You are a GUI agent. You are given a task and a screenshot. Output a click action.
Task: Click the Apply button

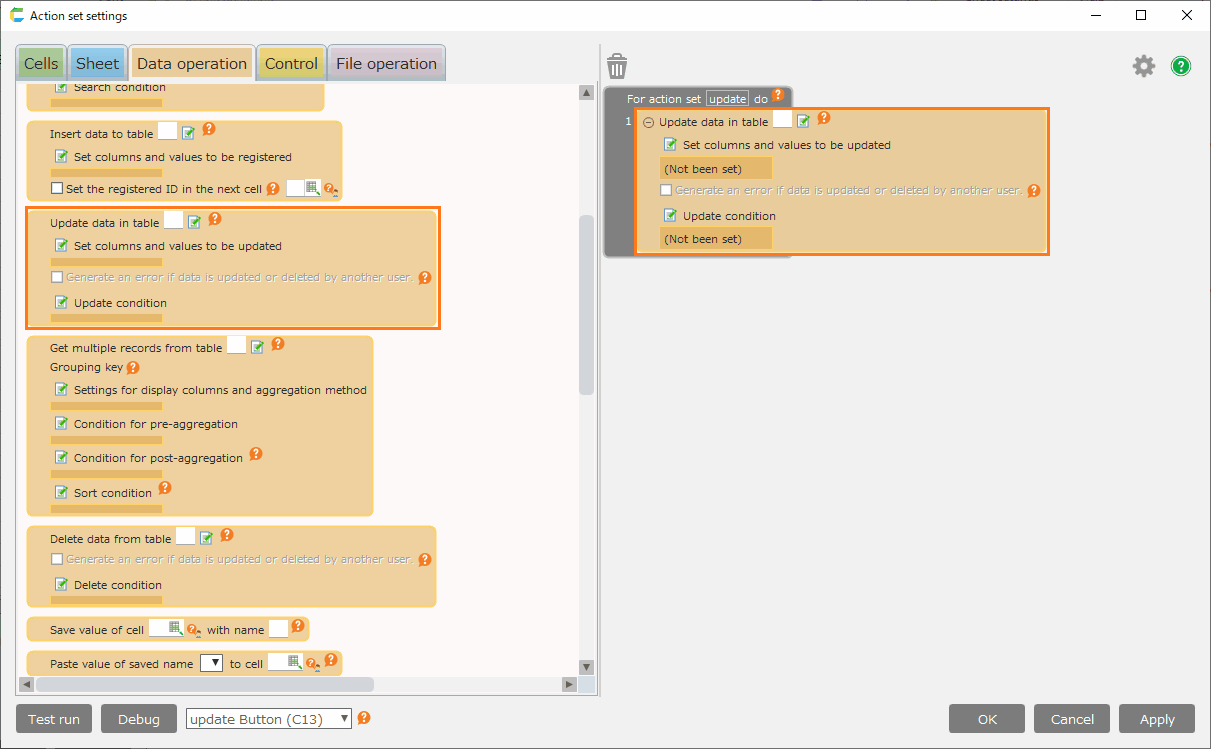click(1157, 719)
